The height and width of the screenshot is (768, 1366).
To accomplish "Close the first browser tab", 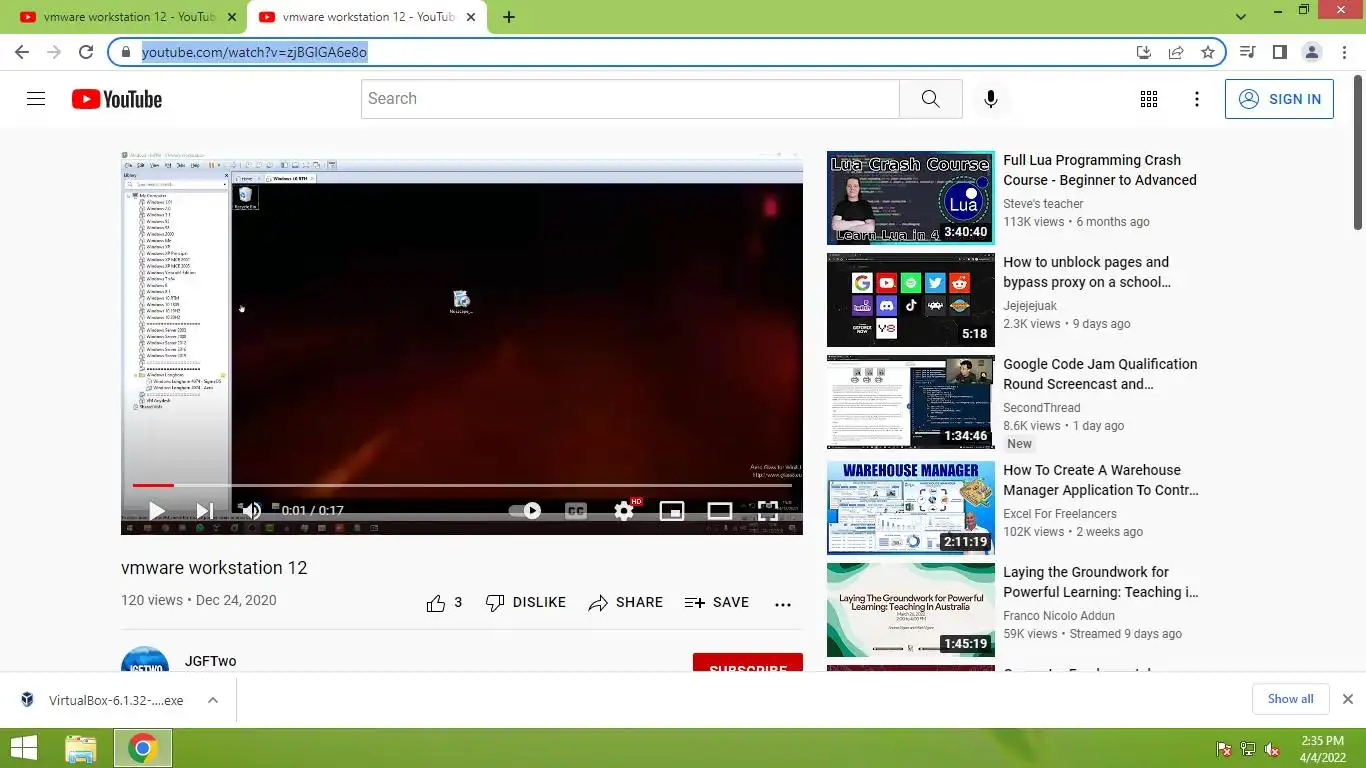I will pos(232,17).
